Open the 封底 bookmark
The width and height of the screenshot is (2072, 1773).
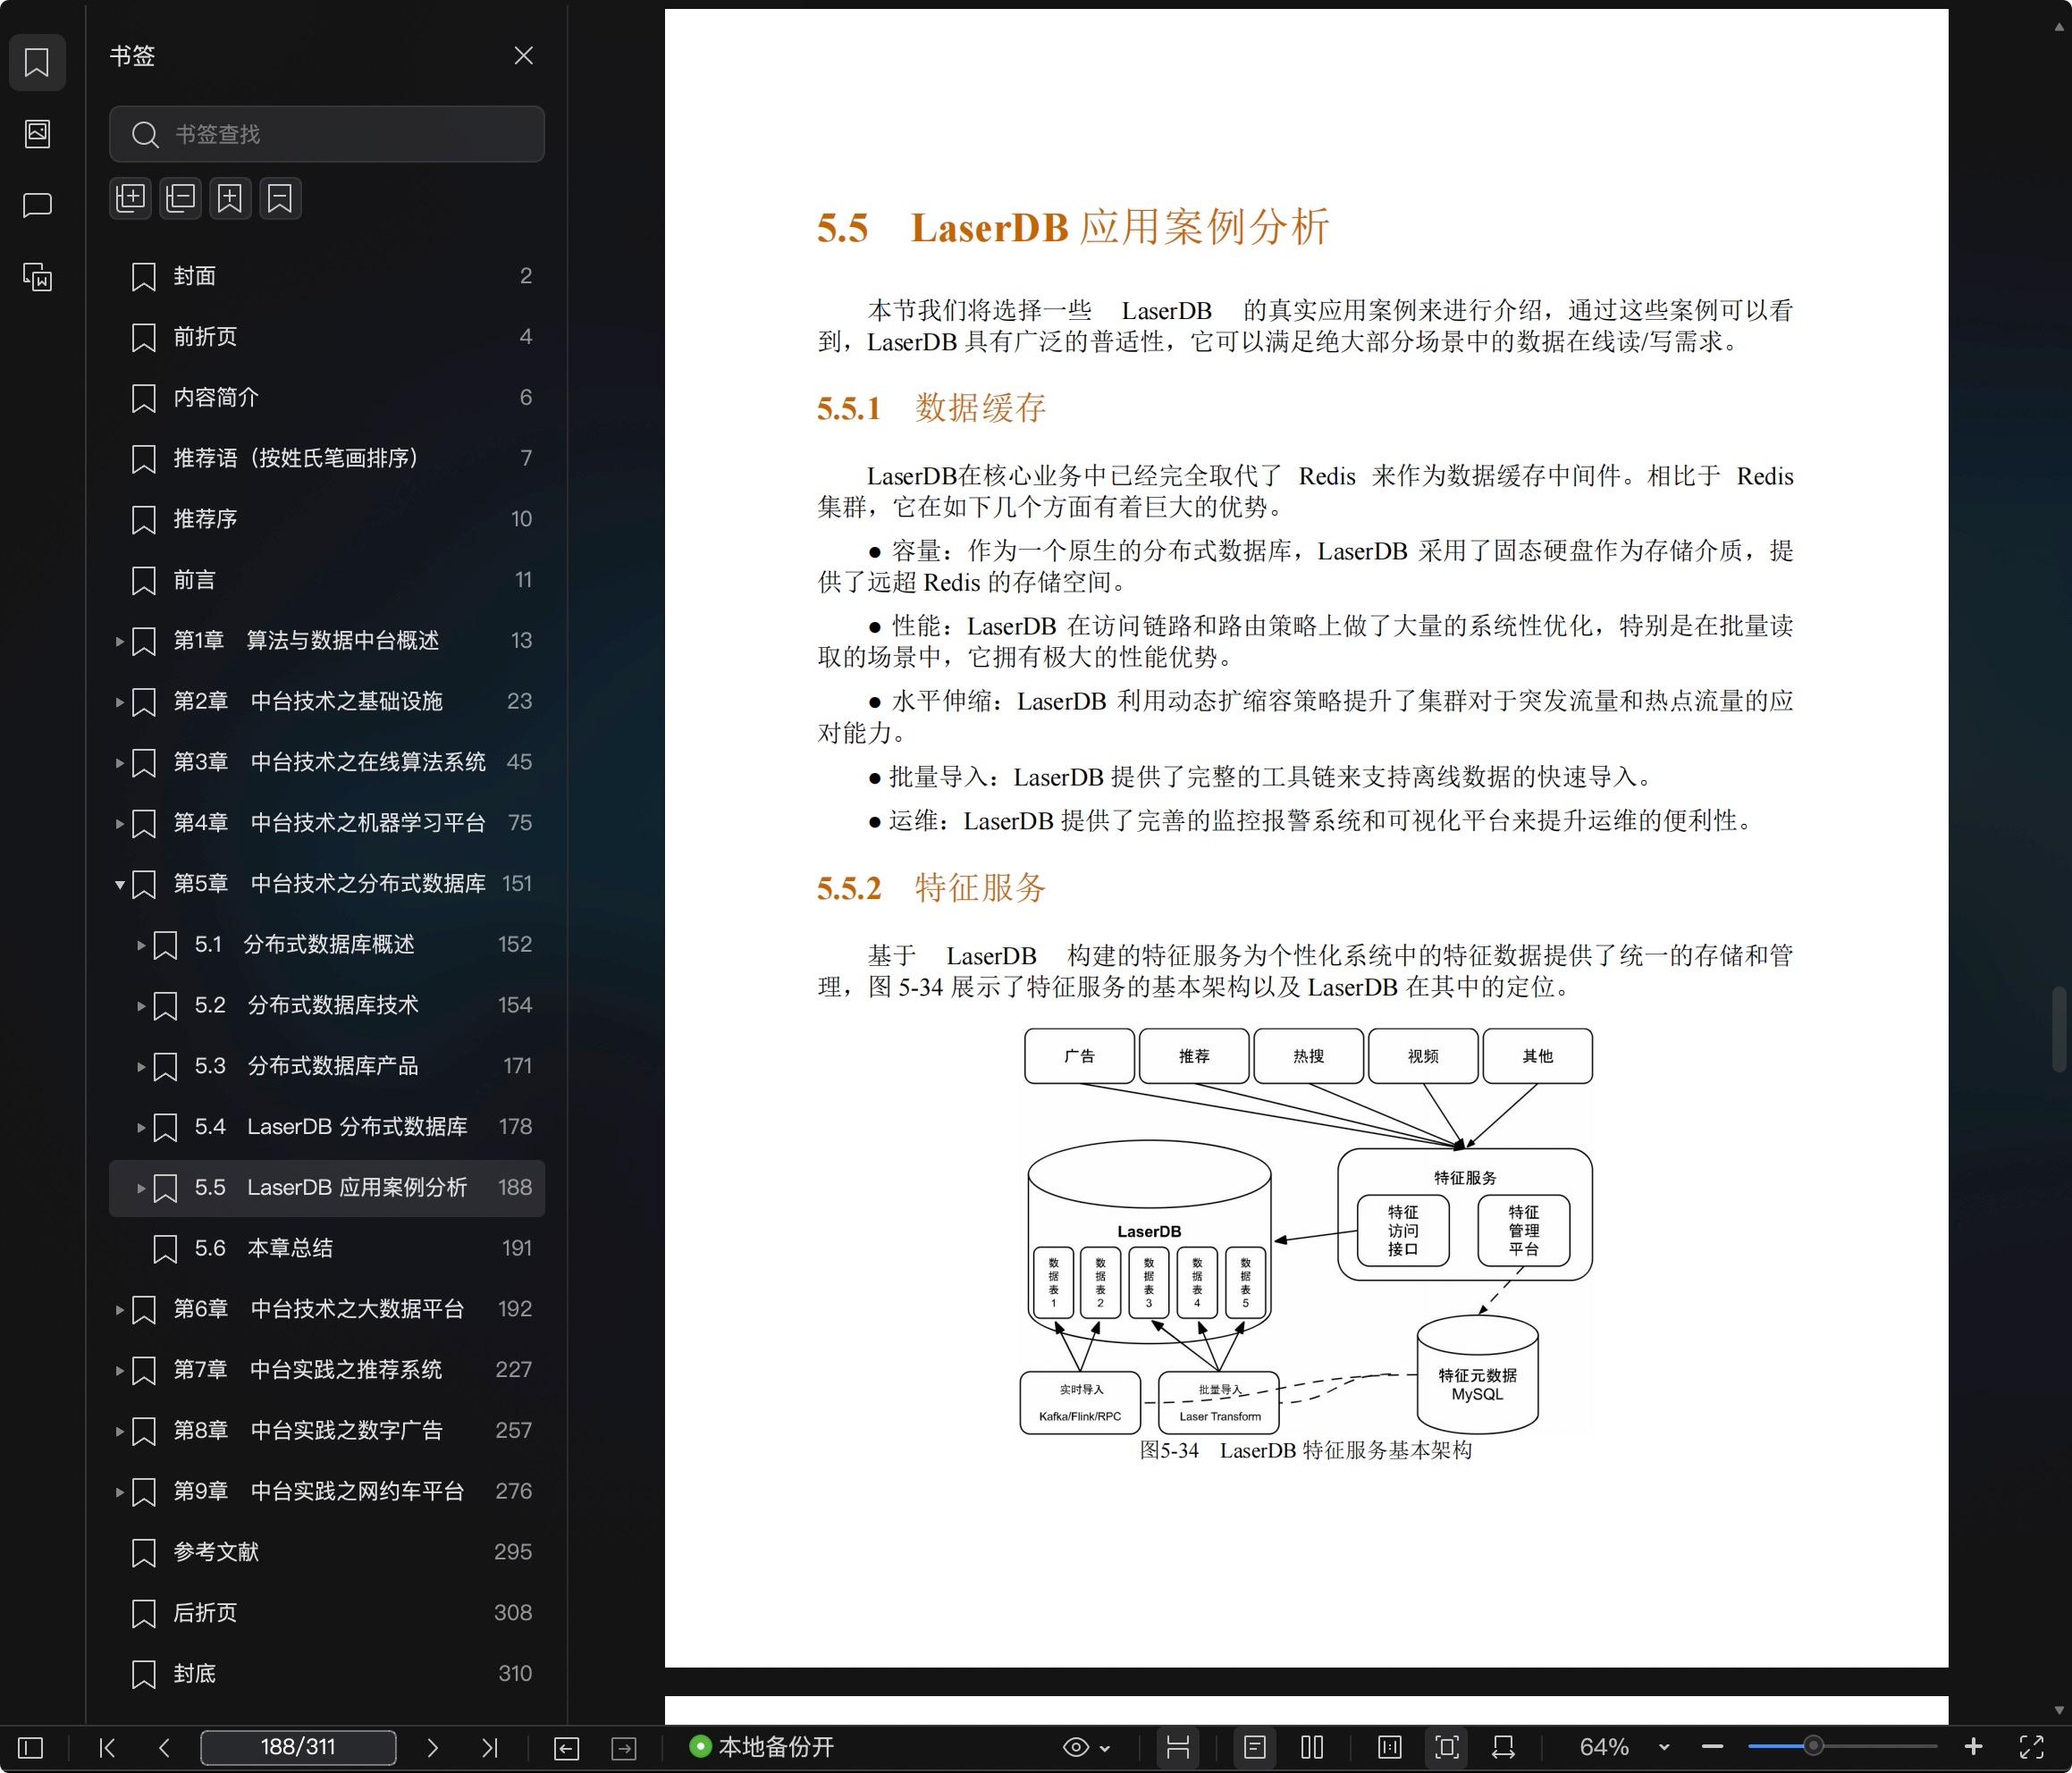pyautogui.click(x=327, y=1673)
